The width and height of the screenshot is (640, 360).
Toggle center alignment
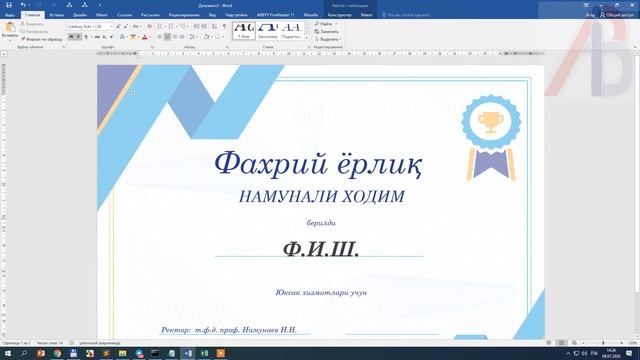click(x=167, y=37)
